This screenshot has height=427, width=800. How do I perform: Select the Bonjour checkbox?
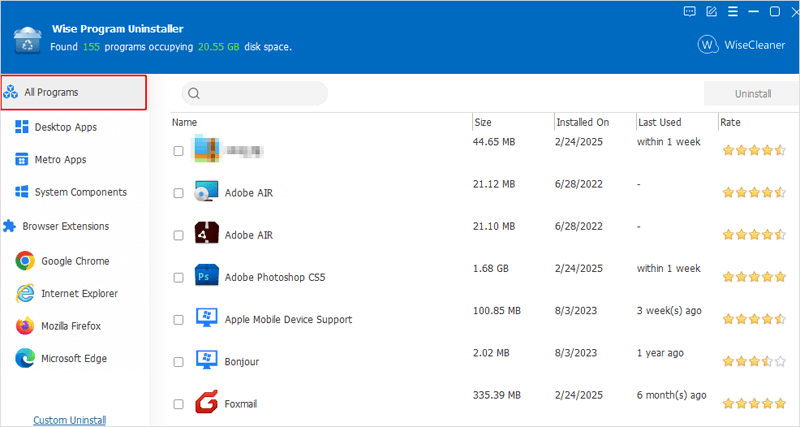point(178,362)
